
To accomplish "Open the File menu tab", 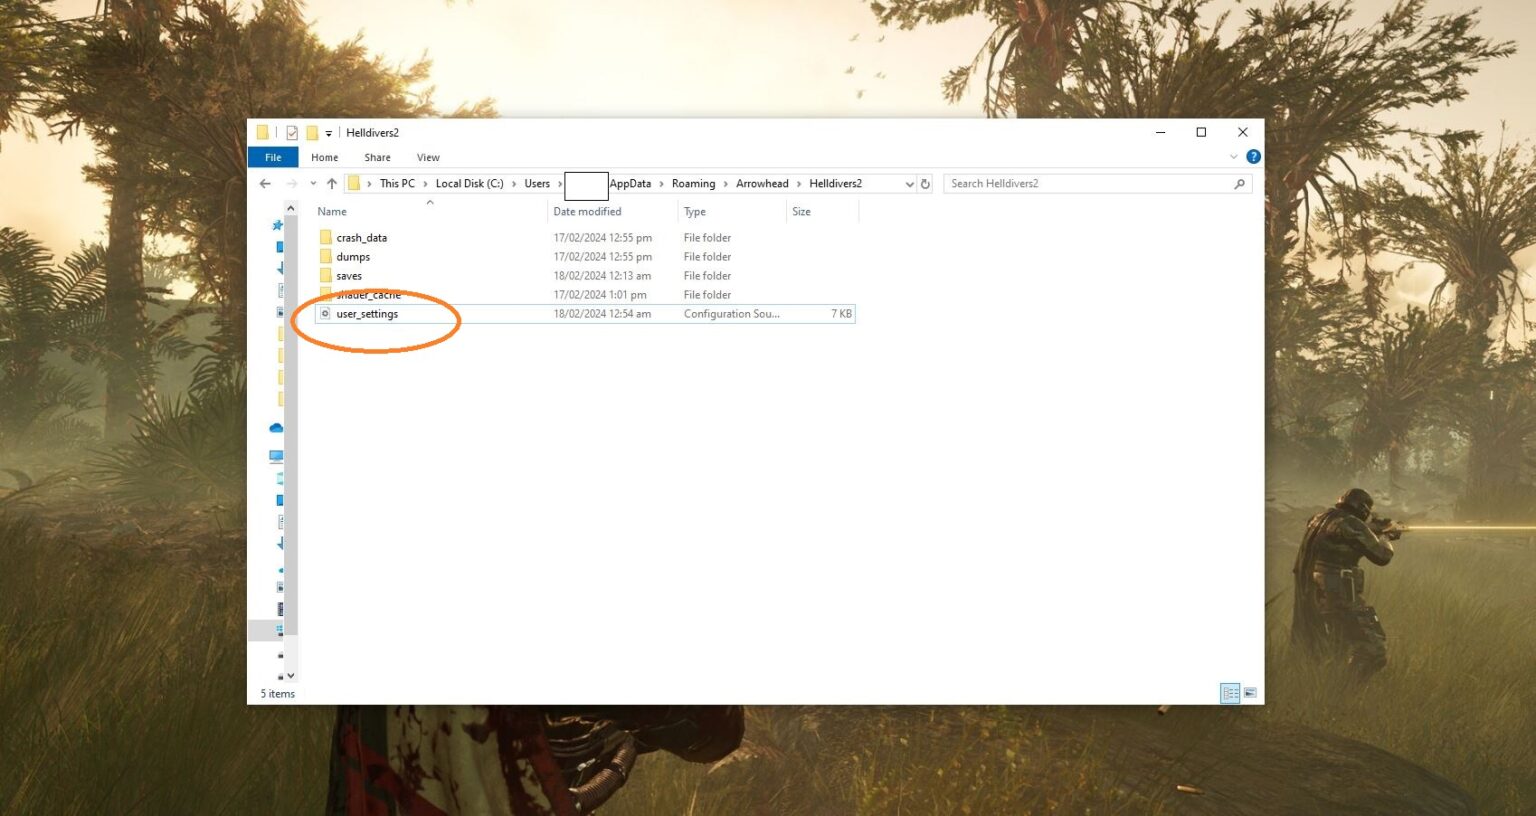I will click(273, 157).
